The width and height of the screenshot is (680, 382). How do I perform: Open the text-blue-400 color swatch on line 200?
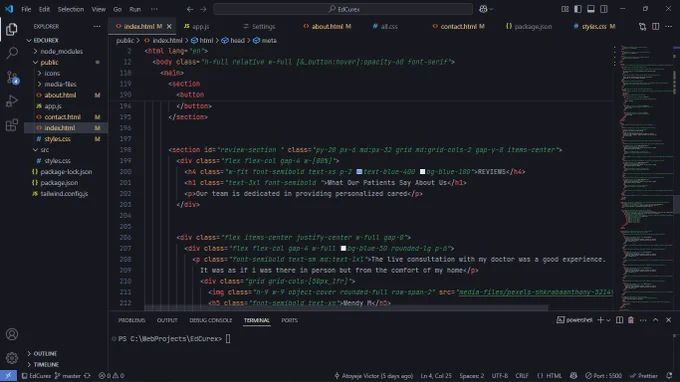tap(359, 172)
